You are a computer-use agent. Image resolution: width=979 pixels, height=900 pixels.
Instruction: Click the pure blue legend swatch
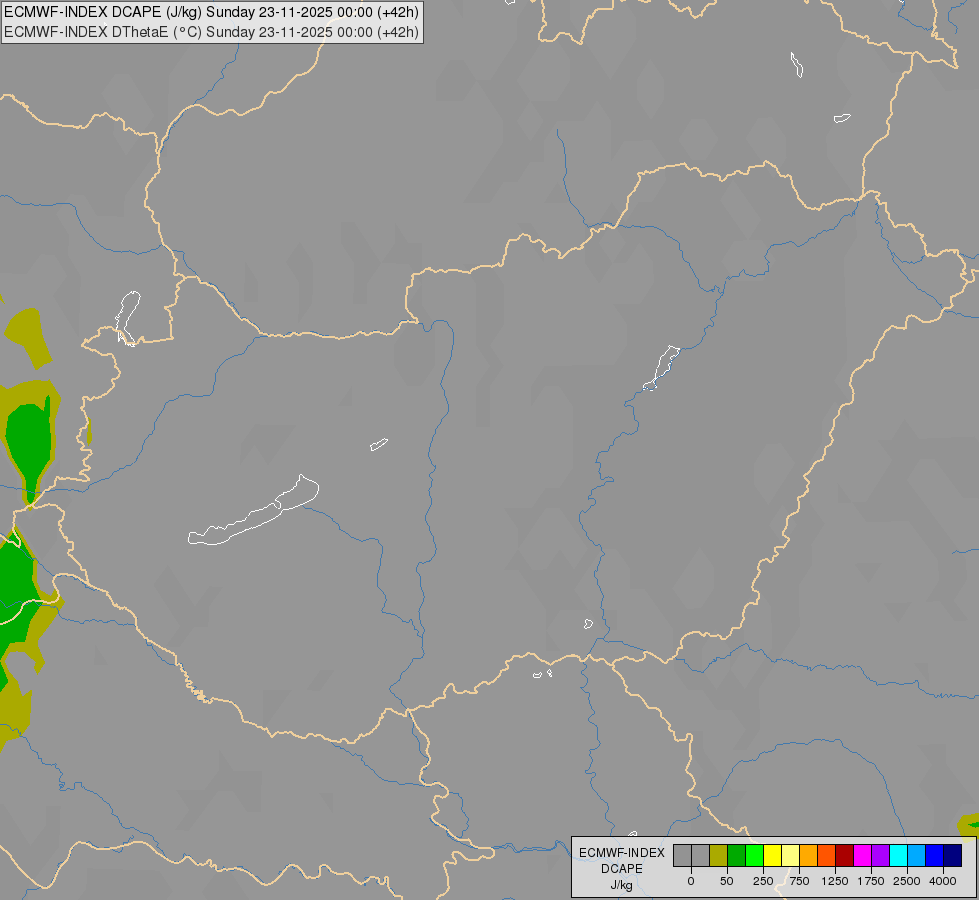pyautogui.click(x=935, y=856)
